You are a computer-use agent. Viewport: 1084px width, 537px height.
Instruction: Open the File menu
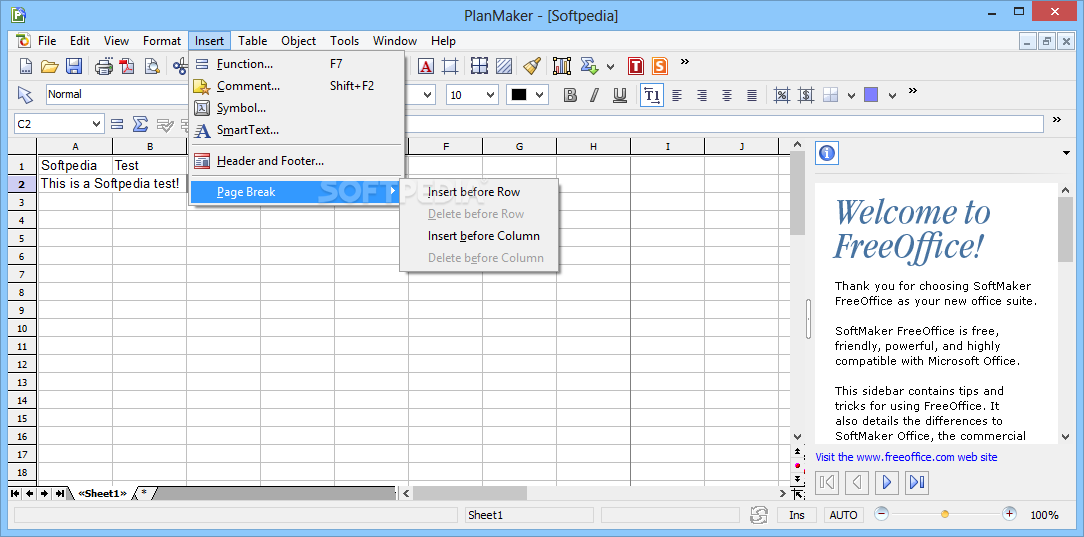pos(47,41)
